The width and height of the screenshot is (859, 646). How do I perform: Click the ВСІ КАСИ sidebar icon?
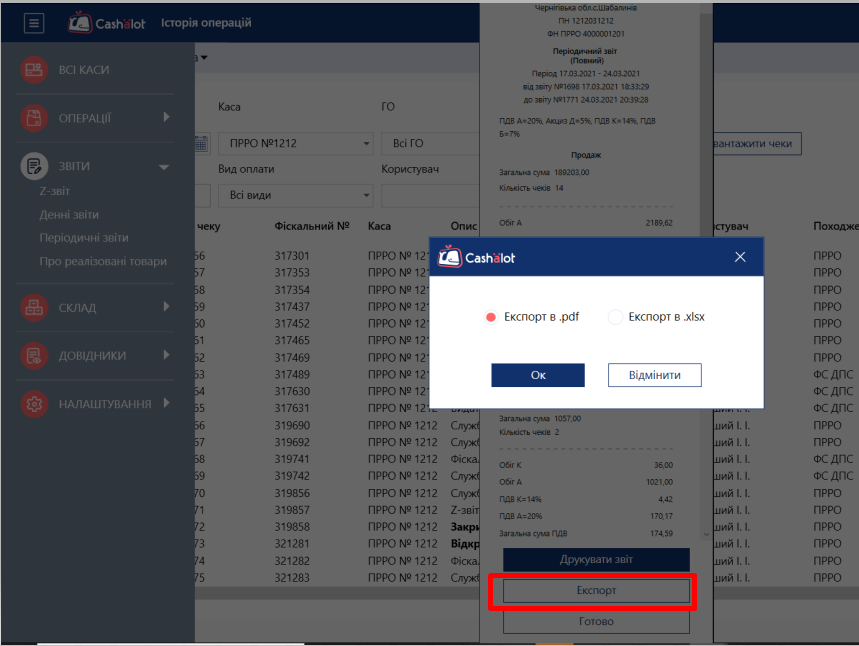34,70
